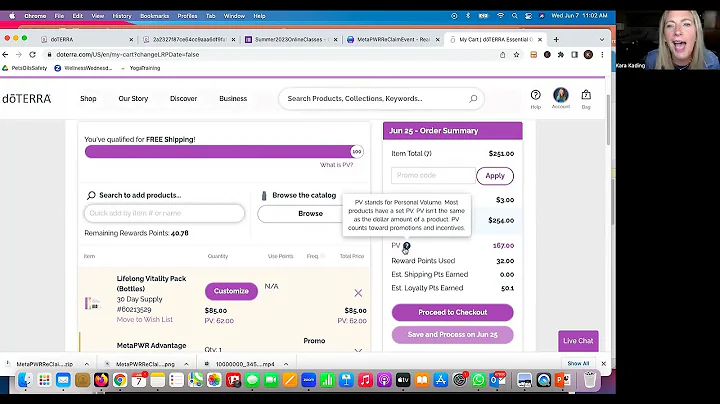Open Chrome from the dock
Screen dimensions: 720x404
[x=120, y=380]
